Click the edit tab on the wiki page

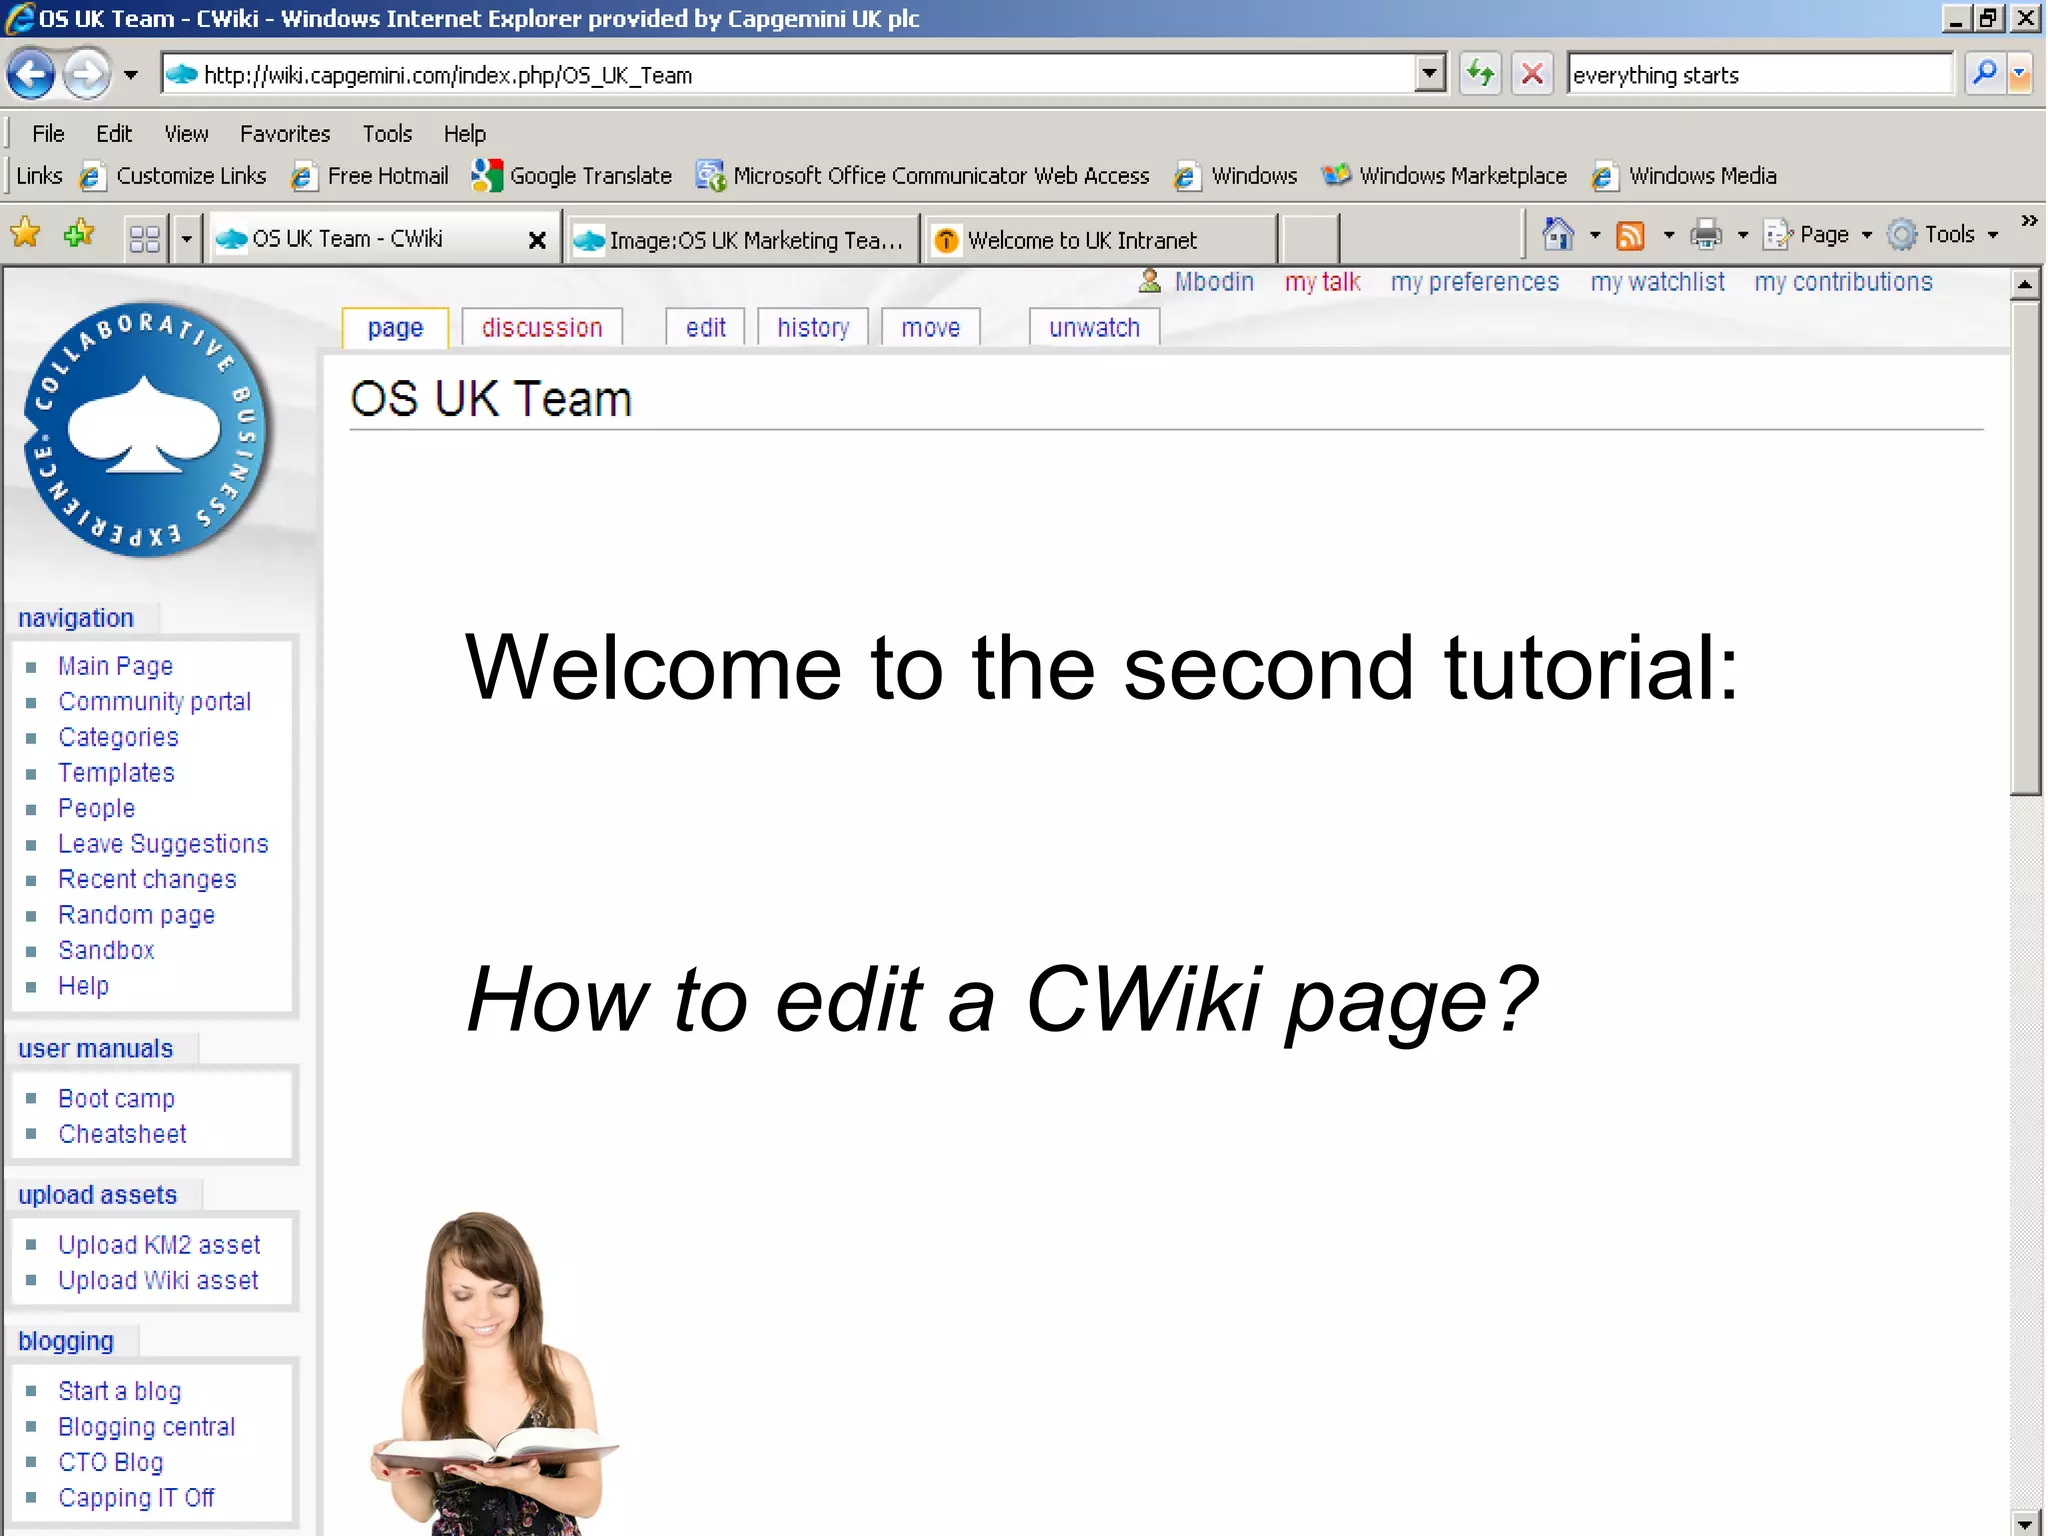point(705,328)
